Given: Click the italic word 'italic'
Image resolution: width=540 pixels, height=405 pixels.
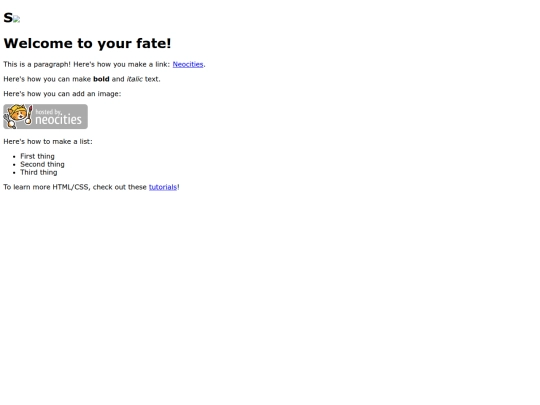Looking at the screenshot, I should coord(134,79).
